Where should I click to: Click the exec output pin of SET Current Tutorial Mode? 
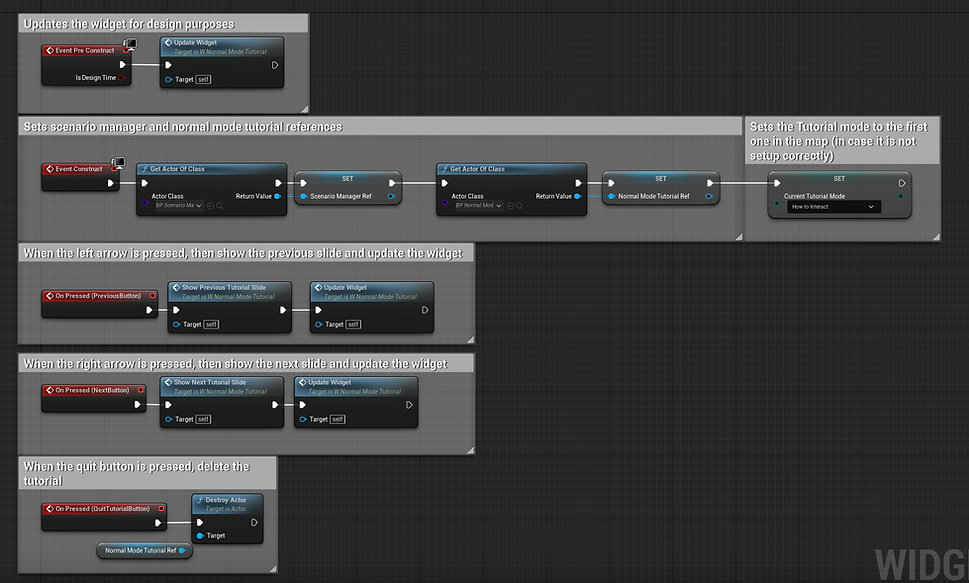902,183
